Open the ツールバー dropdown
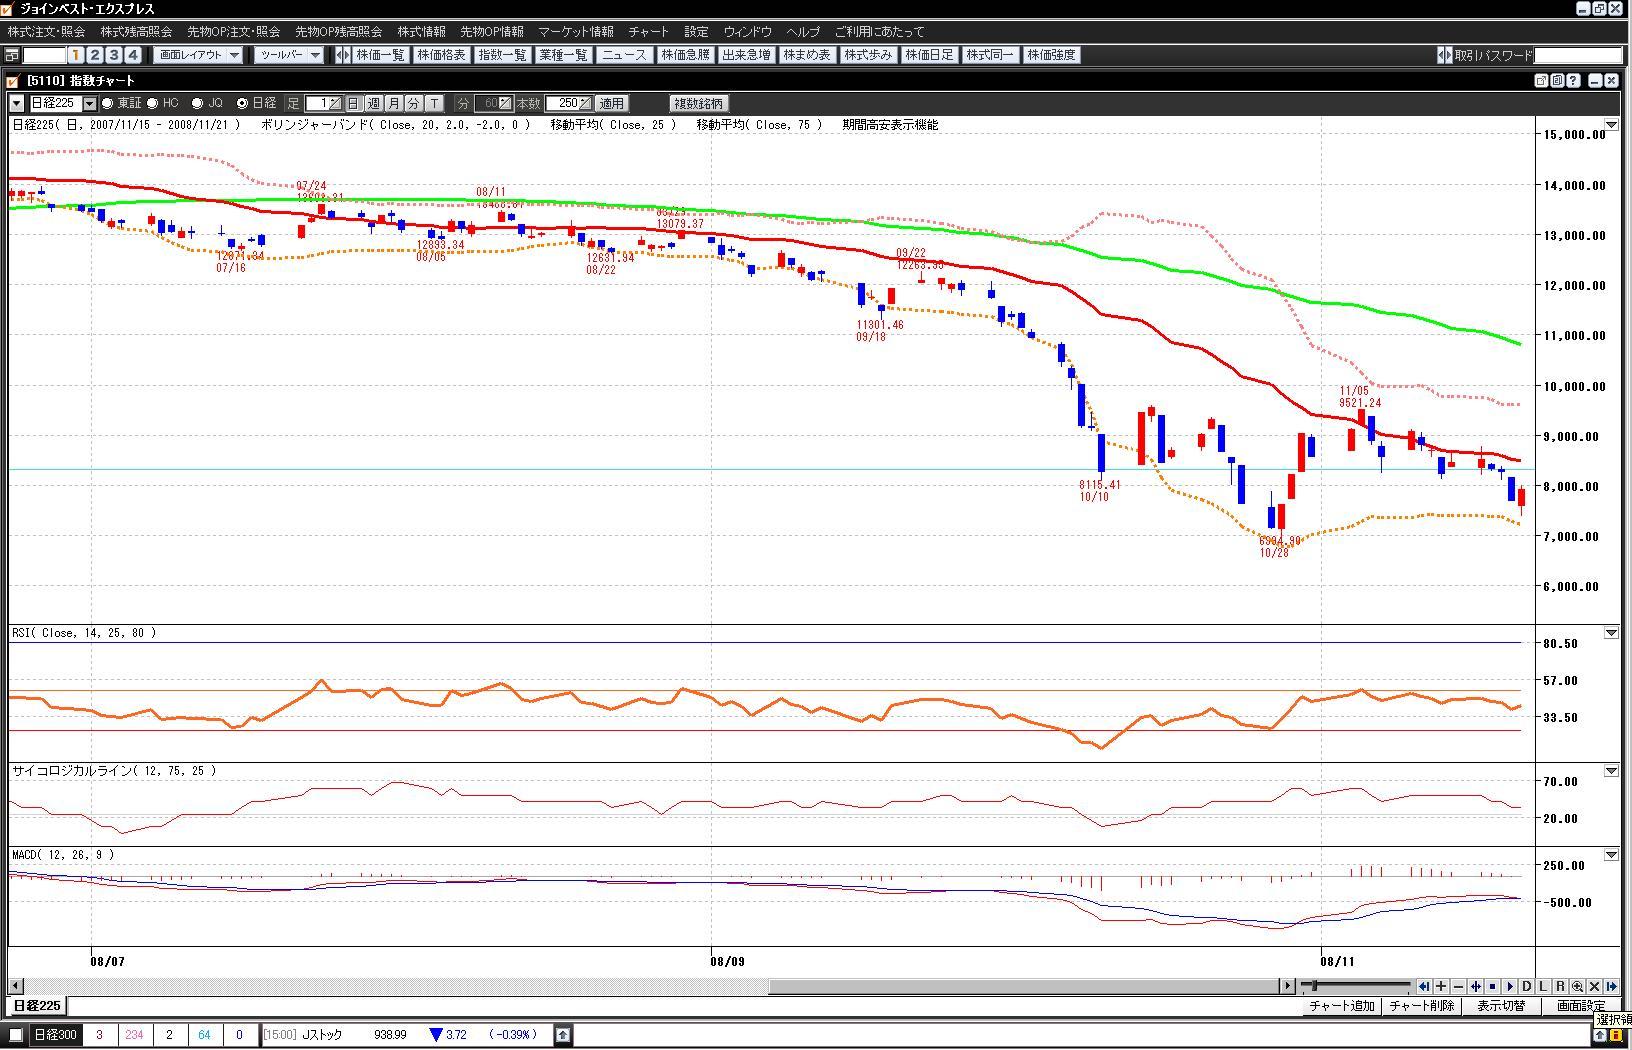 click(289, 55)
